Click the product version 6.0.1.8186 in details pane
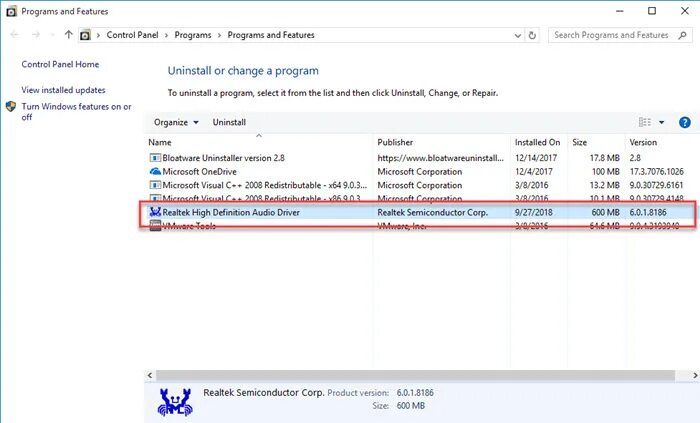700x423 pixels. tap(415, 393)
